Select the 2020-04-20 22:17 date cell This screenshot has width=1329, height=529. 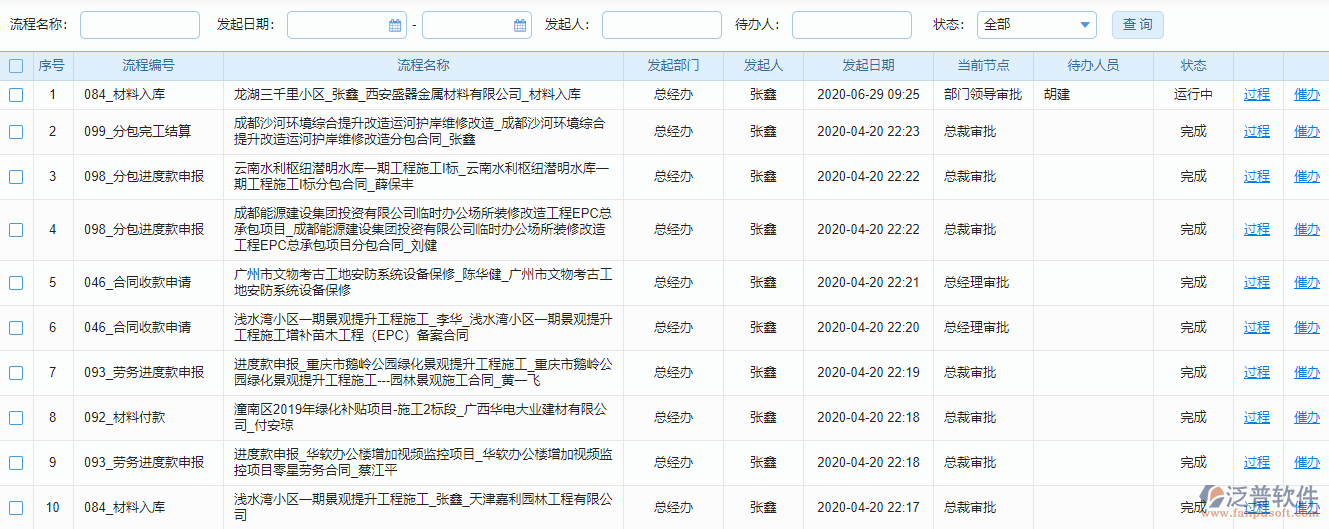tap(868, 508)
